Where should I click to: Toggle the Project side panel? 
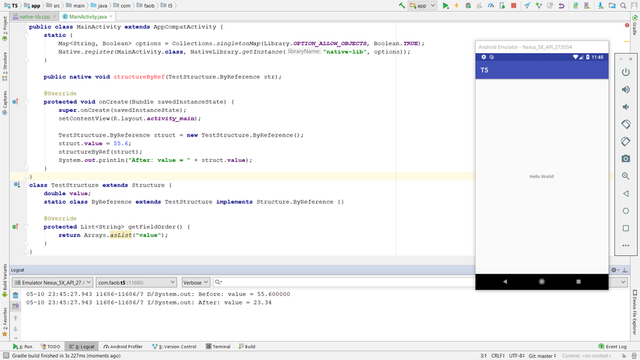[5, 29]
